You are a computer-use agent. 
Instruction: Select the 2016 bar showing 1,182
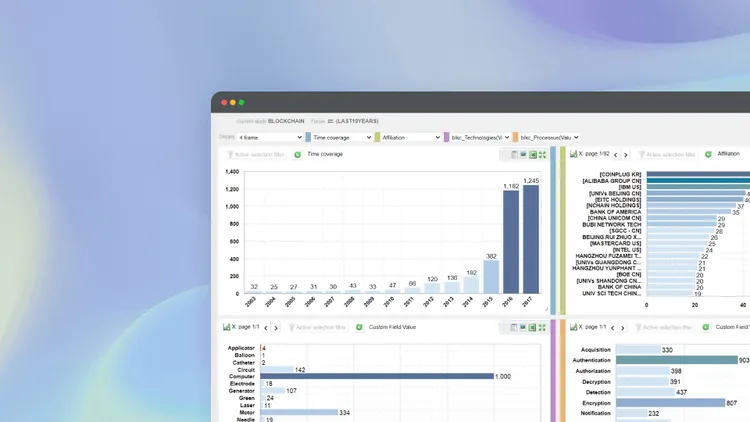(511, 242)
